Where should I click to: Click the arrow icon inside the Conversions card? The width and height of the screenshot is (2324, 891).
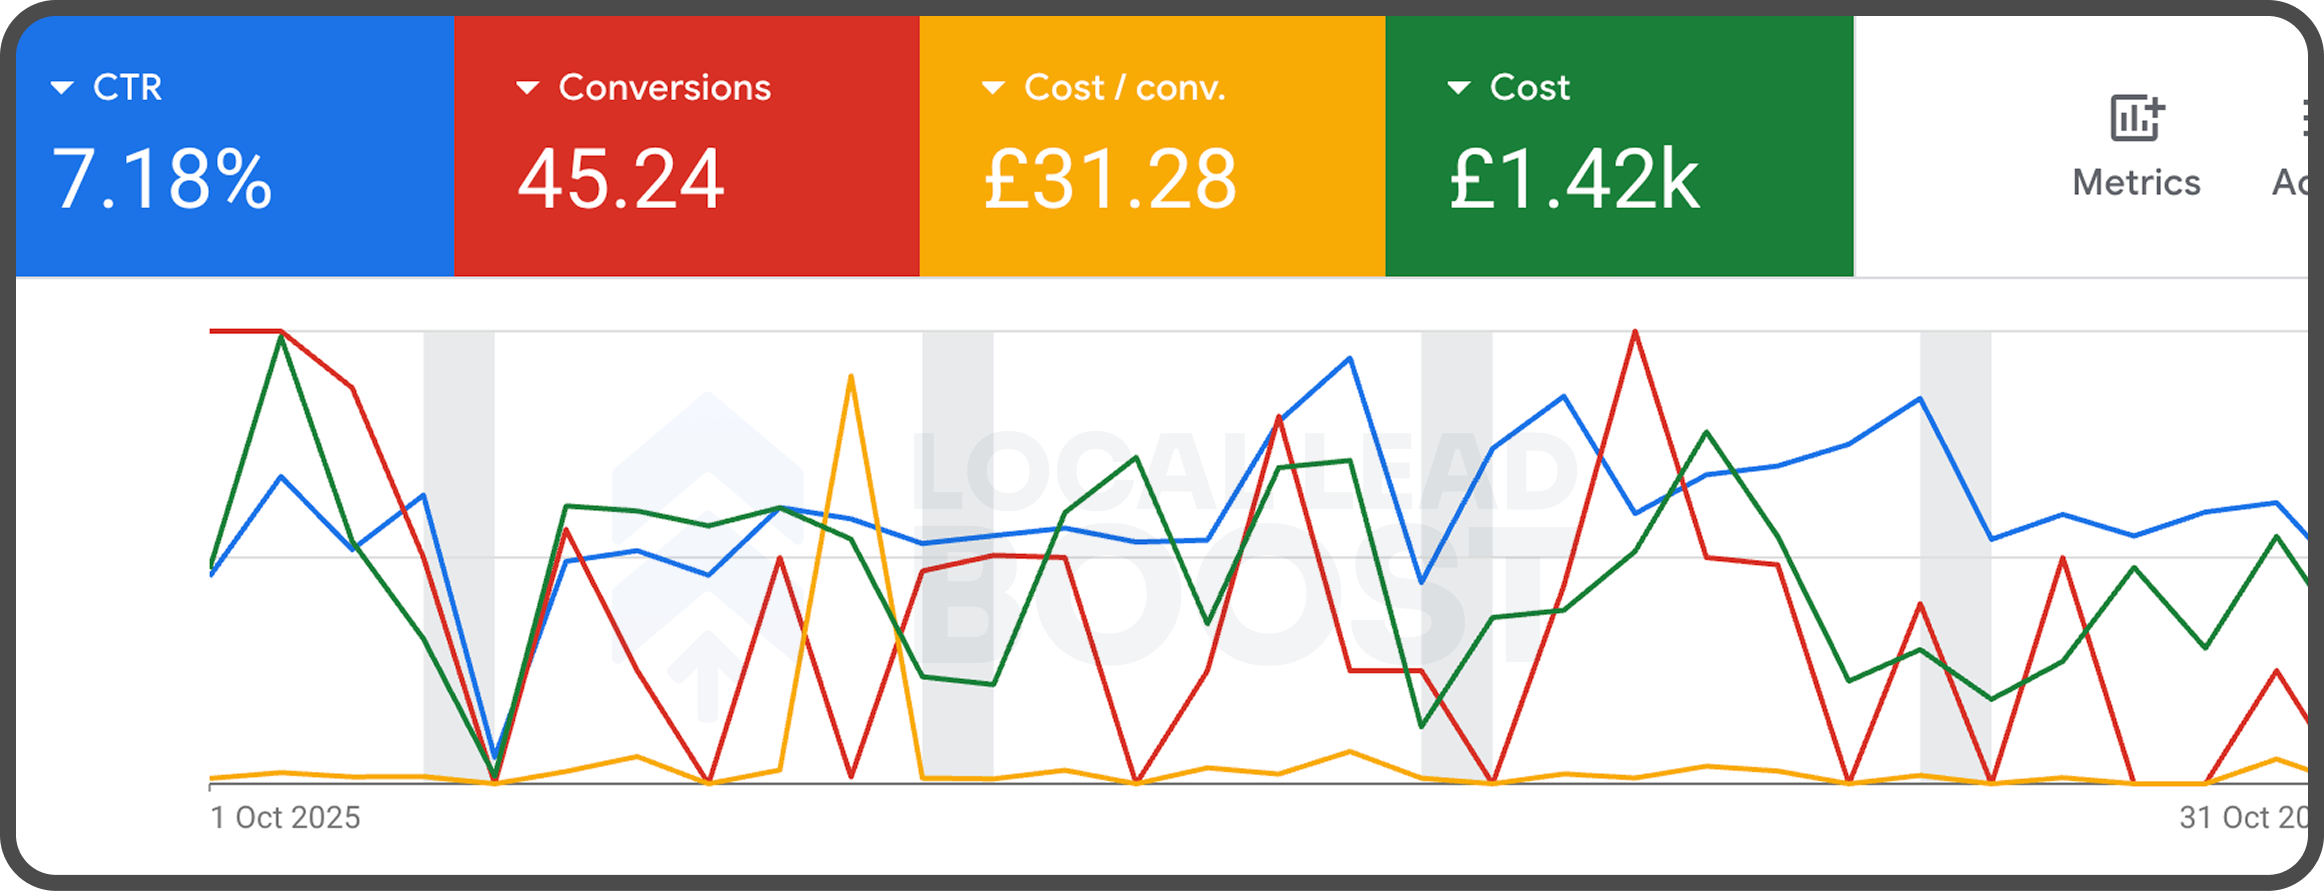(527, 87)
